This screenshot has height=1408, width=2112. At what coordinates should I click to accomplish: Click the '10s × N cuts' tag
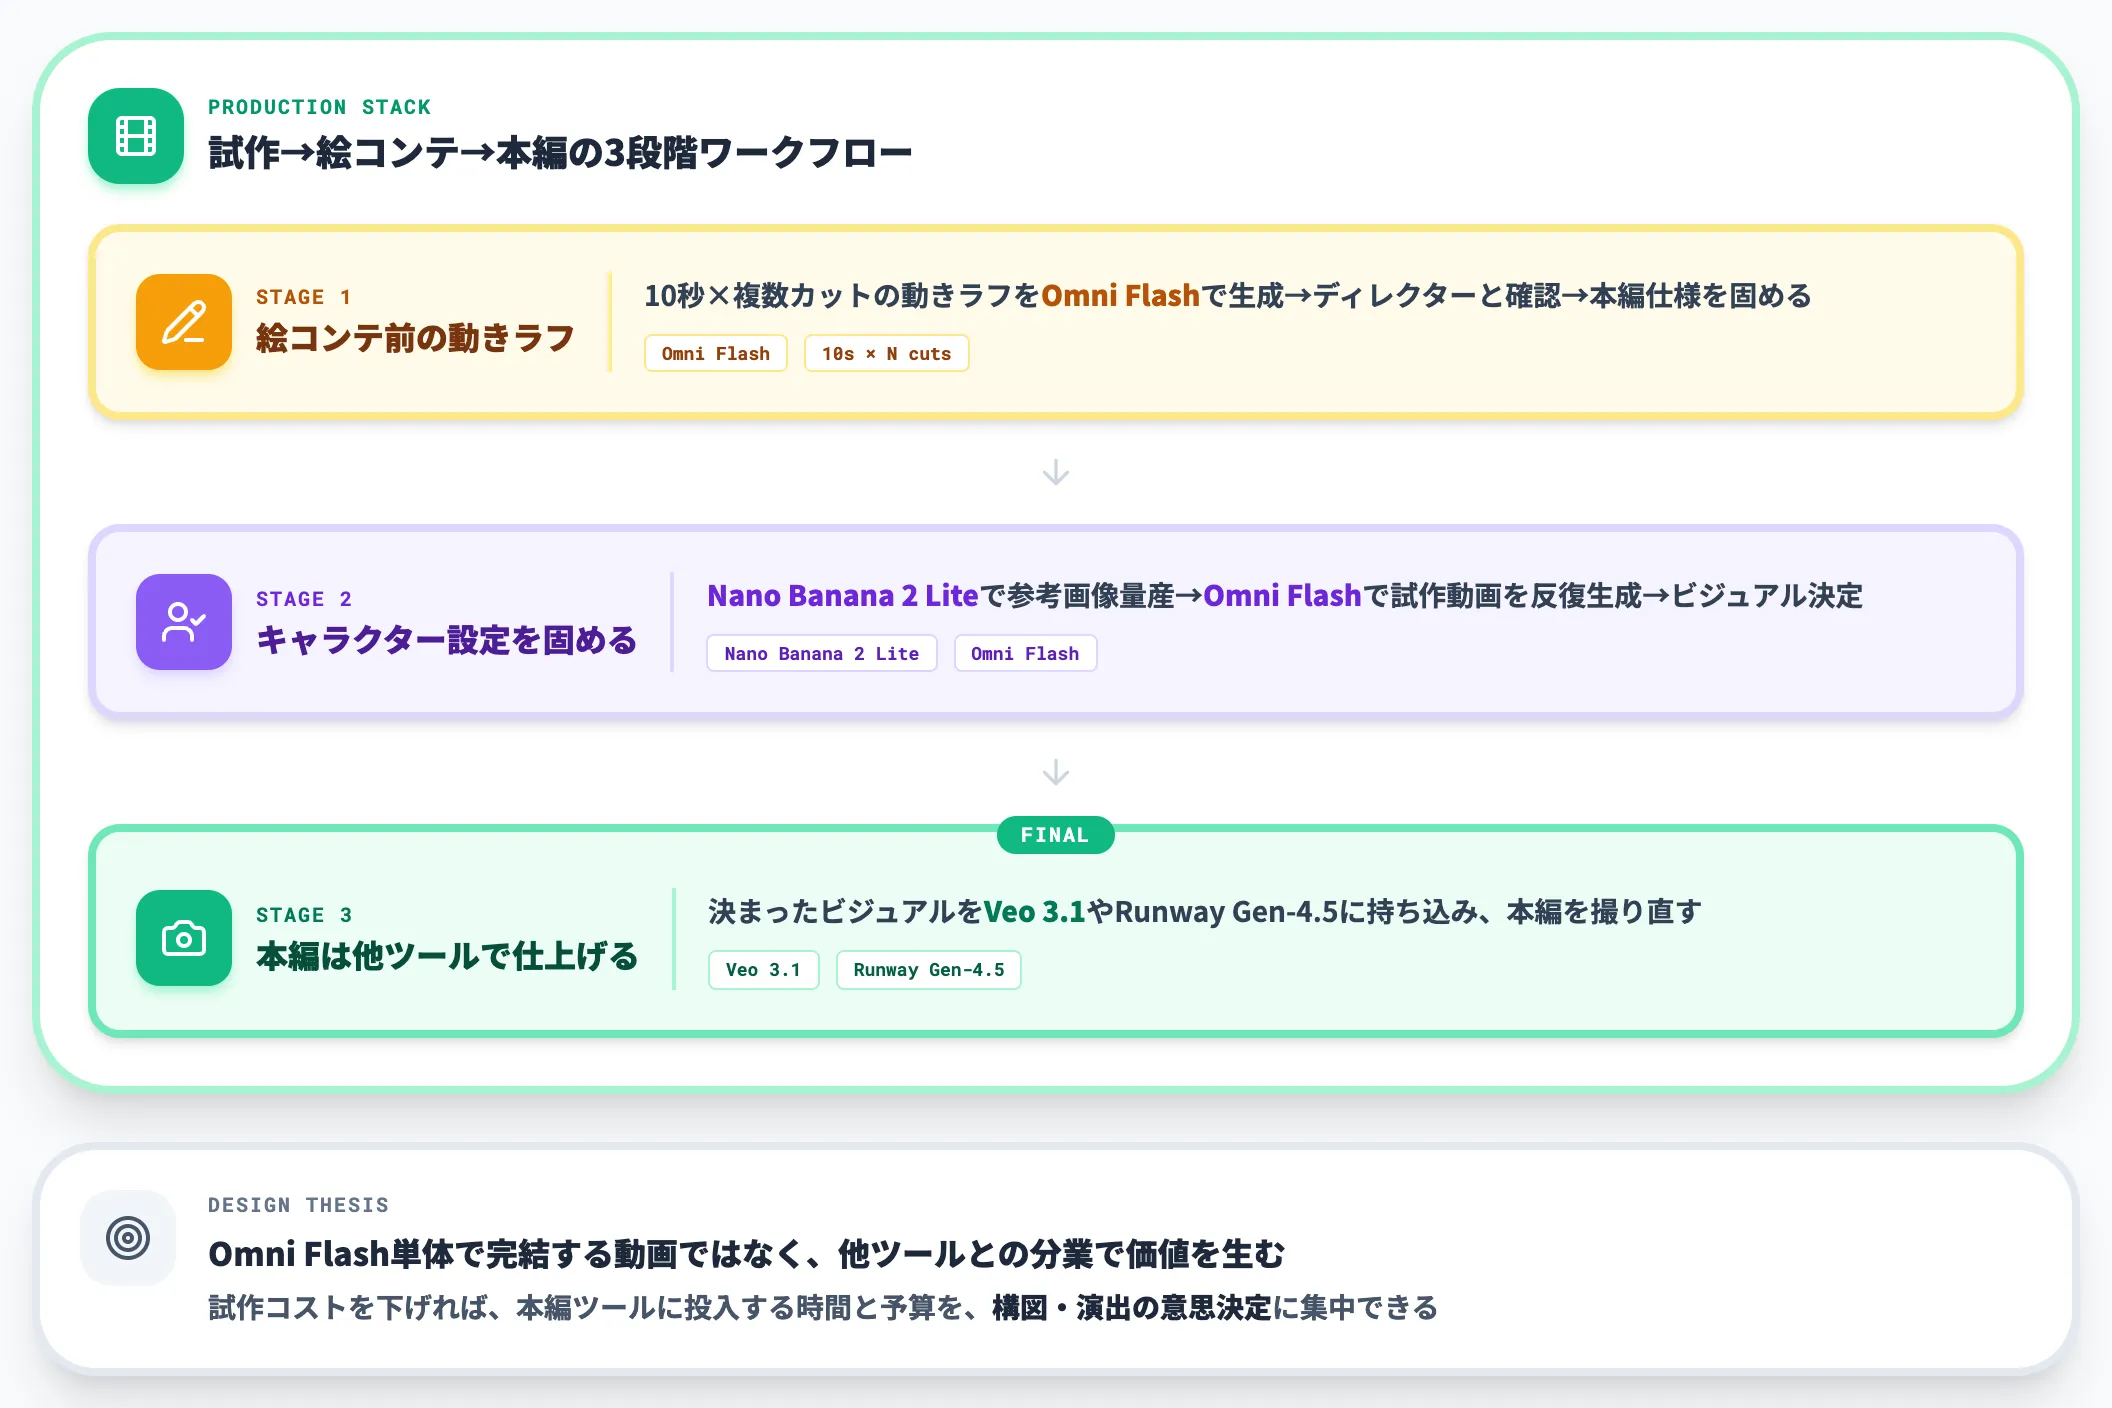[887, 353]
